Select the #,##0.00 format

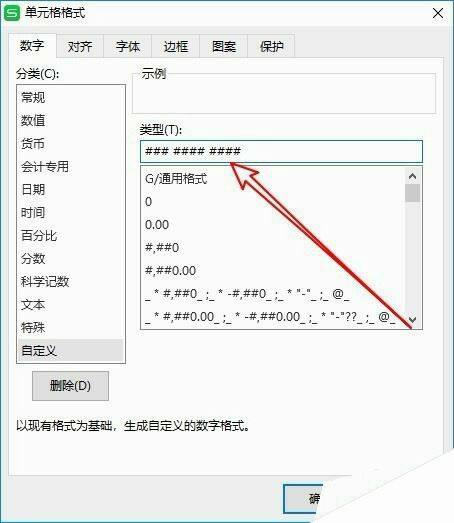[x=273, y=271]
